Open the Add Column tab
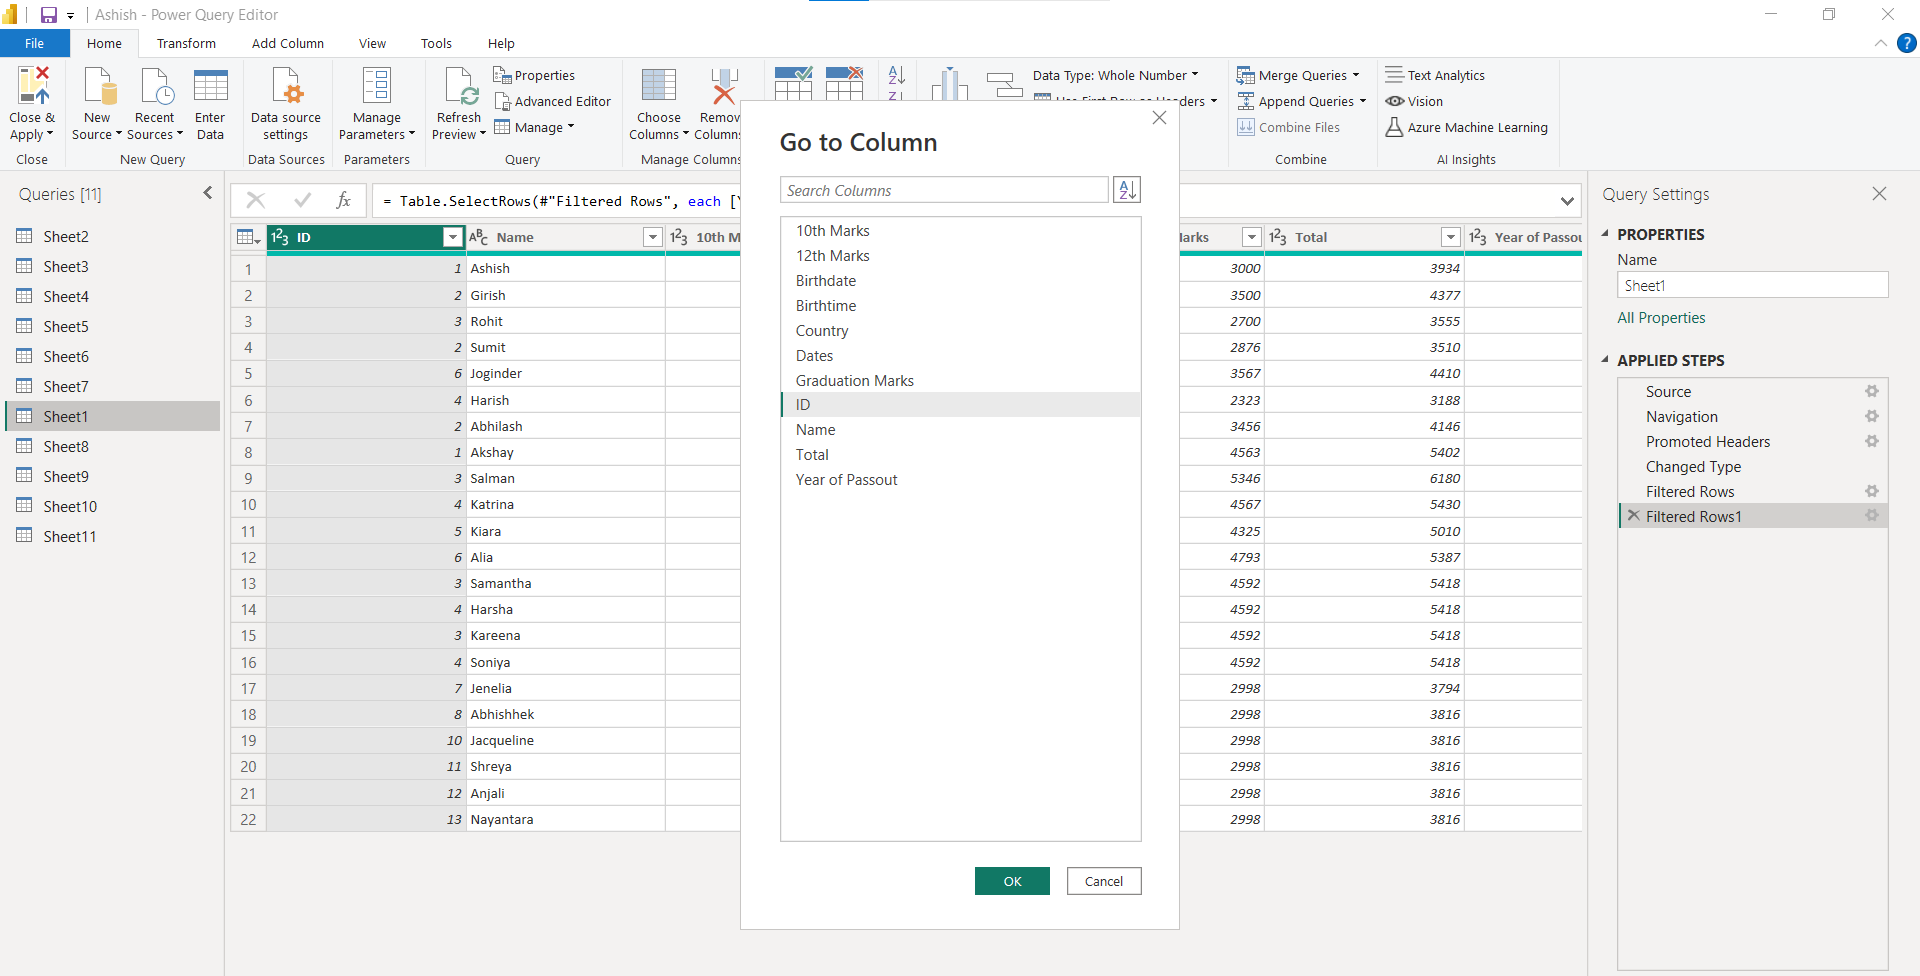The width and height of the screenshot is (1920, 976). (287, 43)
